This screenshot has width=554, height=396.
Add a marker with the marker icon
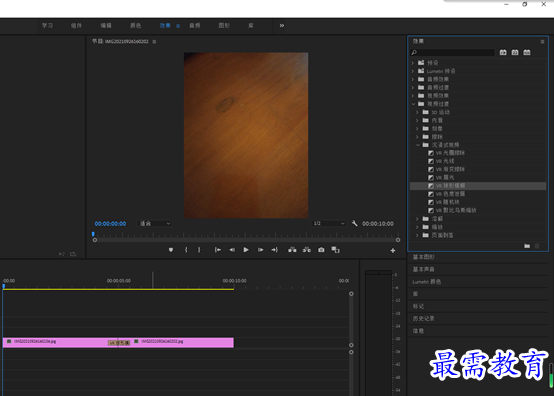[x=171, y=250]
